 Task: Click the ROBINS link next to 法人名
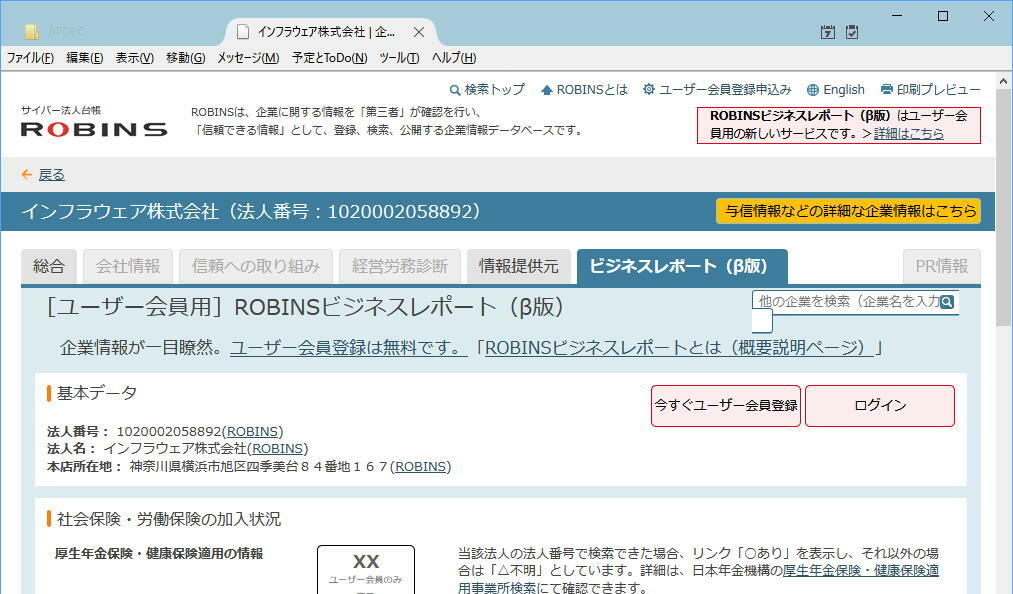click(278, 449)
